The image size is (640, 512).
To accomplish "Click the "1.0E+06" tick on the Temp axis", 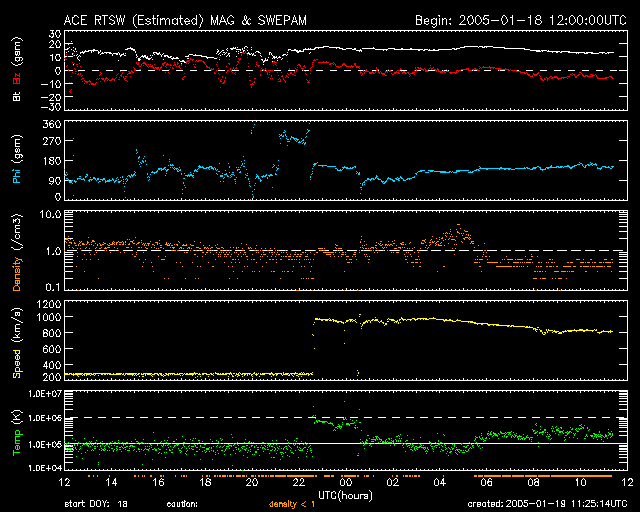I will pos(44,418).
